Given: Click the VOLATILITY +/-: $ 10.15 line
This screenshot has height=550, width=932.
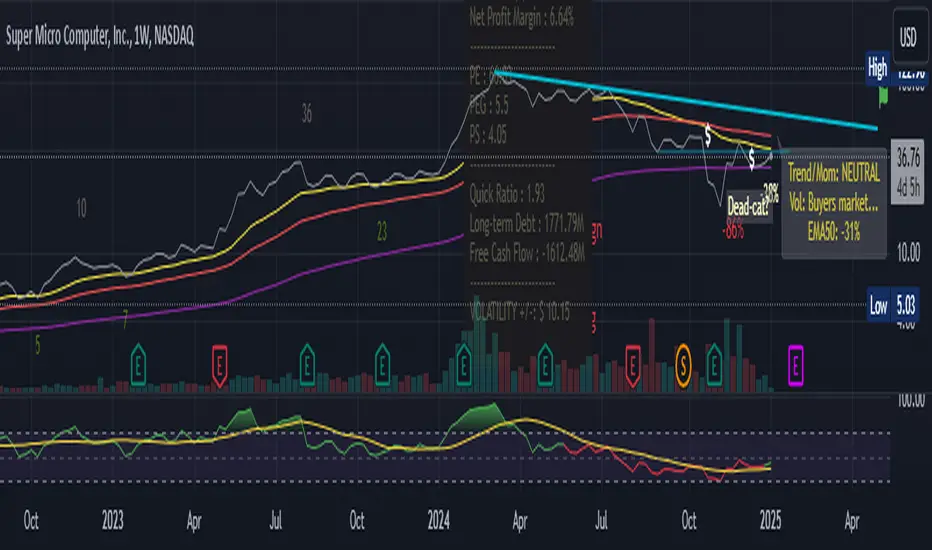Looking at the screenshot, I should pyautogui.click(x=520, y=311).
